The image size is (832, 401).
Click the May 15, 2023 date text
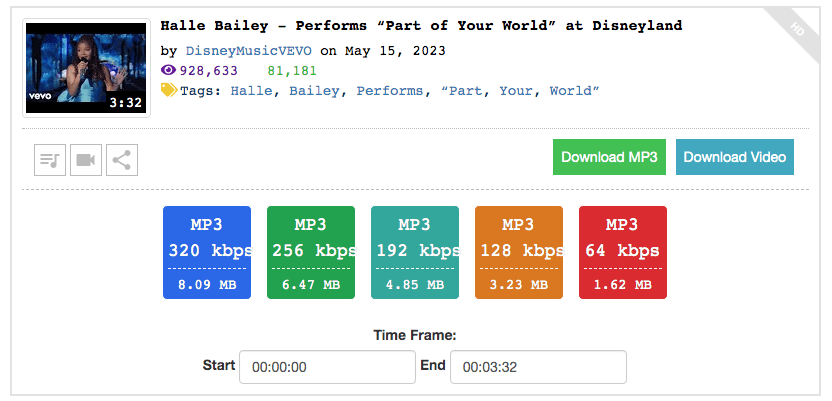(395, 51)
